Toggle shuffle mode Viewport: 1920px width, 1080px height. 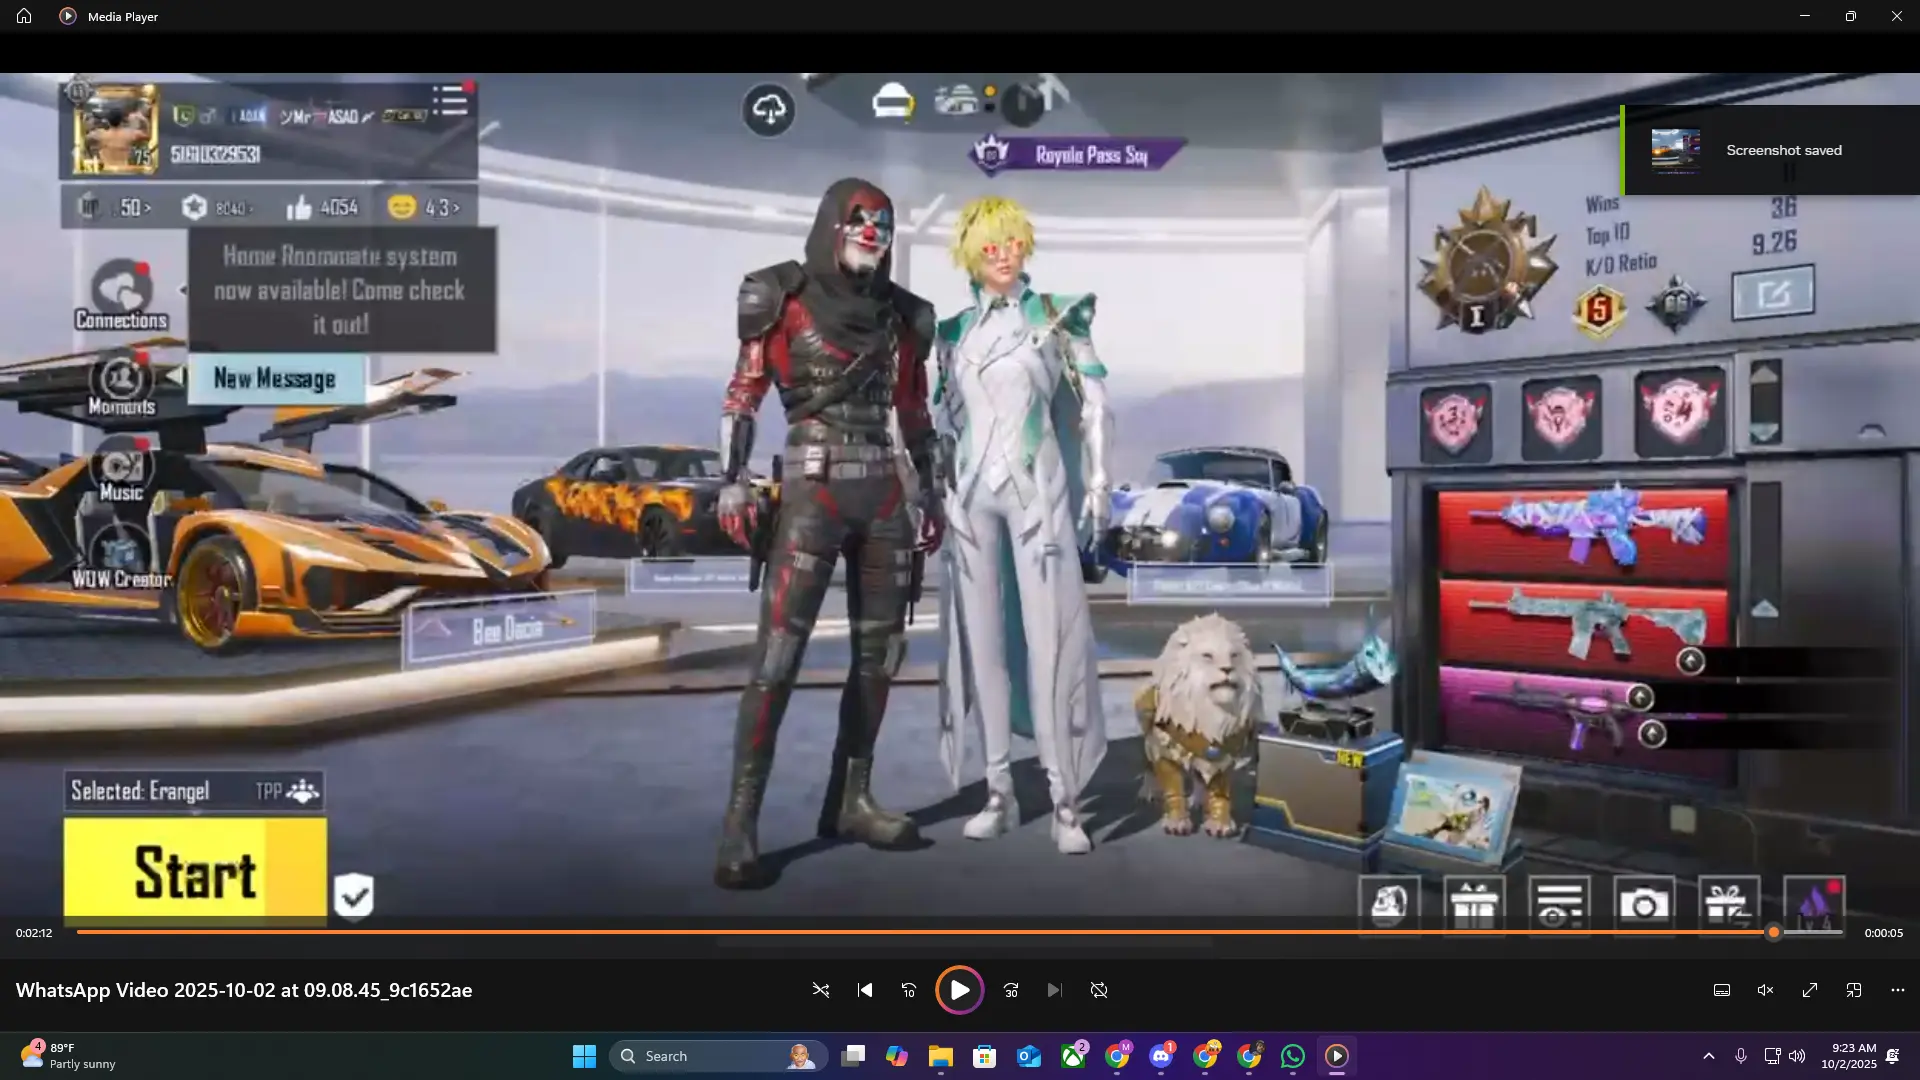coord(820,990)
